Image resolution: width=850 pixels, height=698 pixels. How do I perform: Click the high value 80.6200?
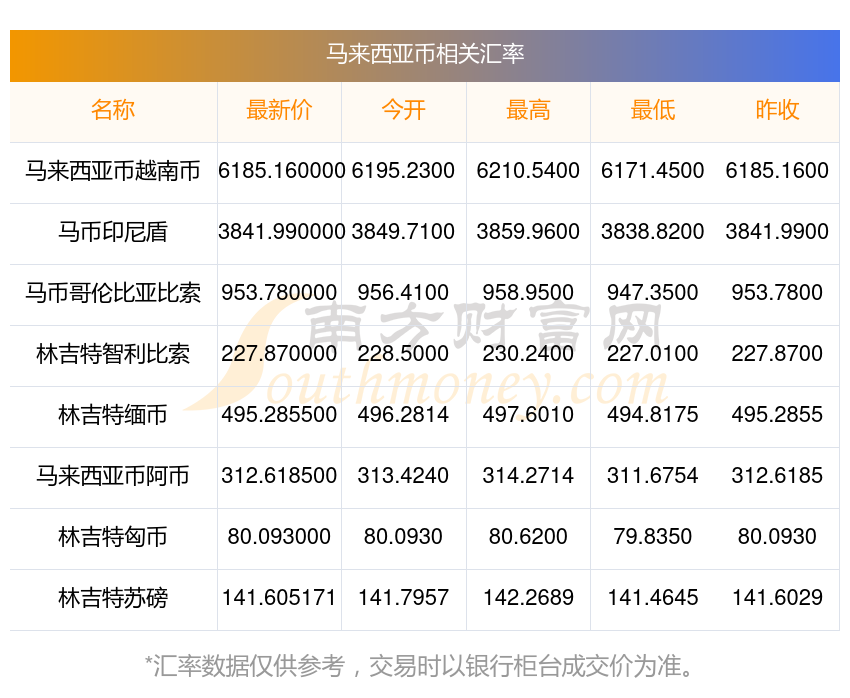point(528,537)
